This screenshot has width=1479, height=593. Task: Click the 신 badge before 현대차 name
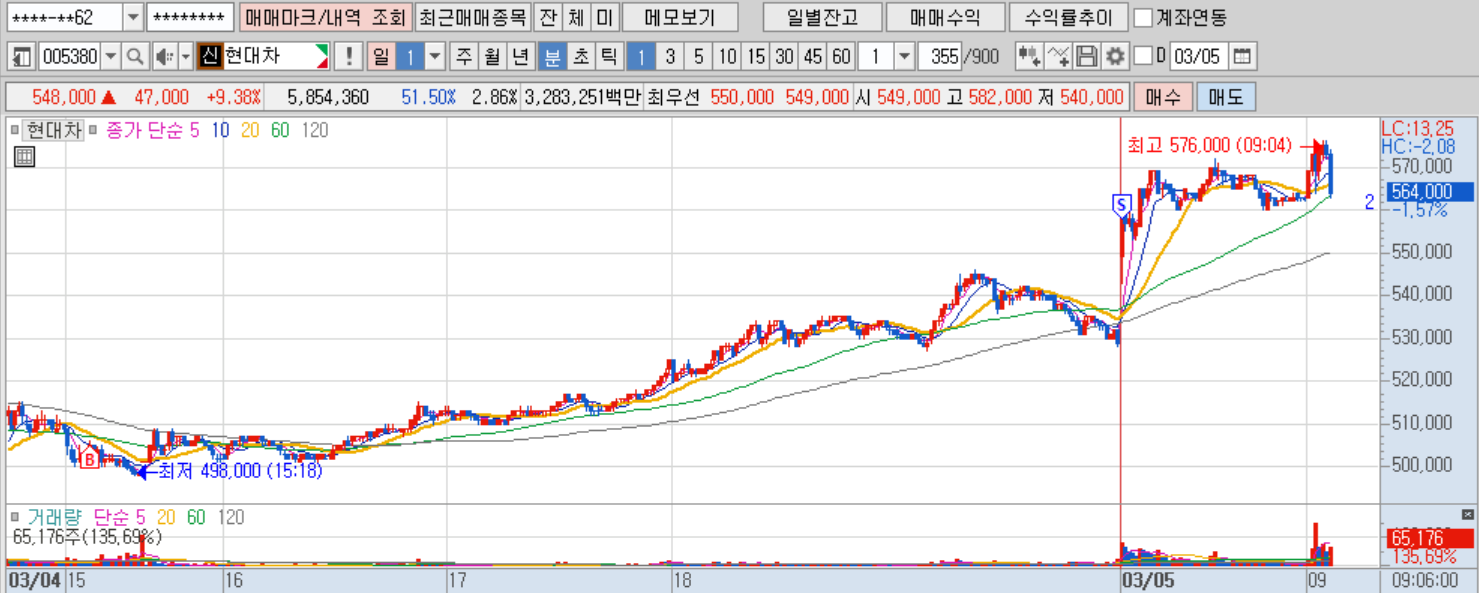click(209, 56)
